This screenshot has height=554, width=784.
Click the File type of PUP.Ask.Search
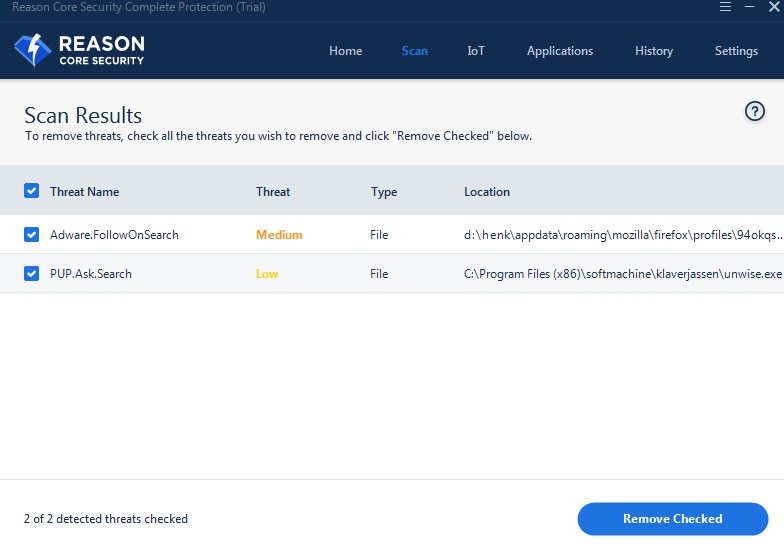pos(379,274)
